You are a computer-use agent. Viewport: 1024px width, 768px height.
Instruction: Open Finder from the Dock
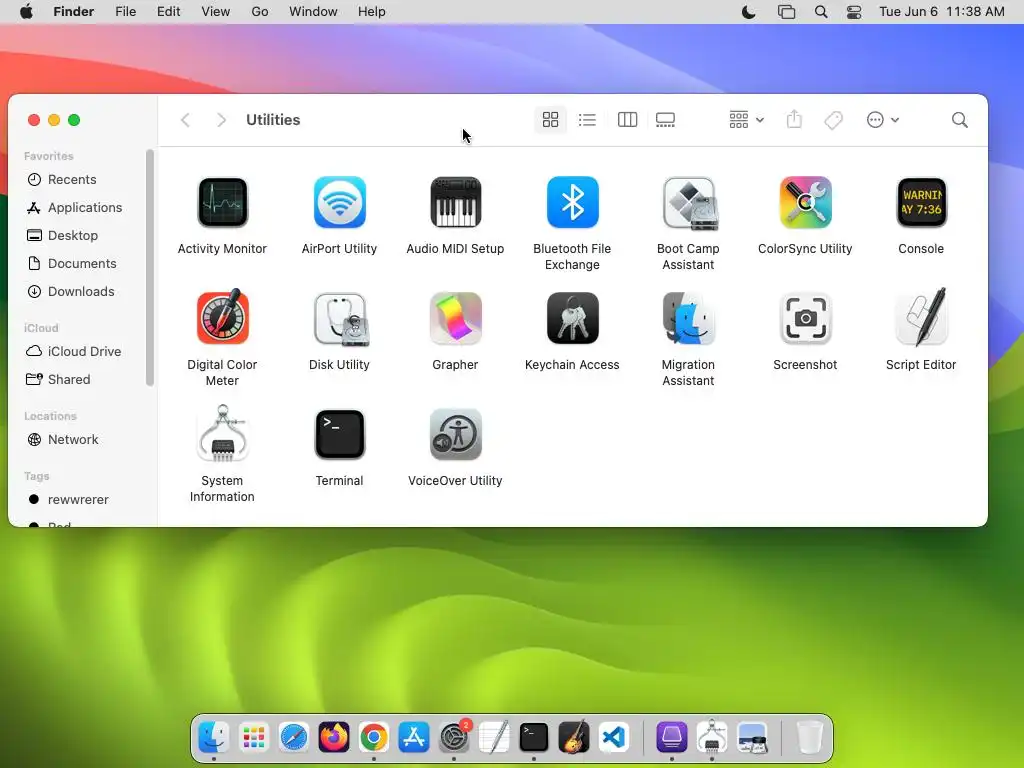pyautogui.click(x=214, y=737)
